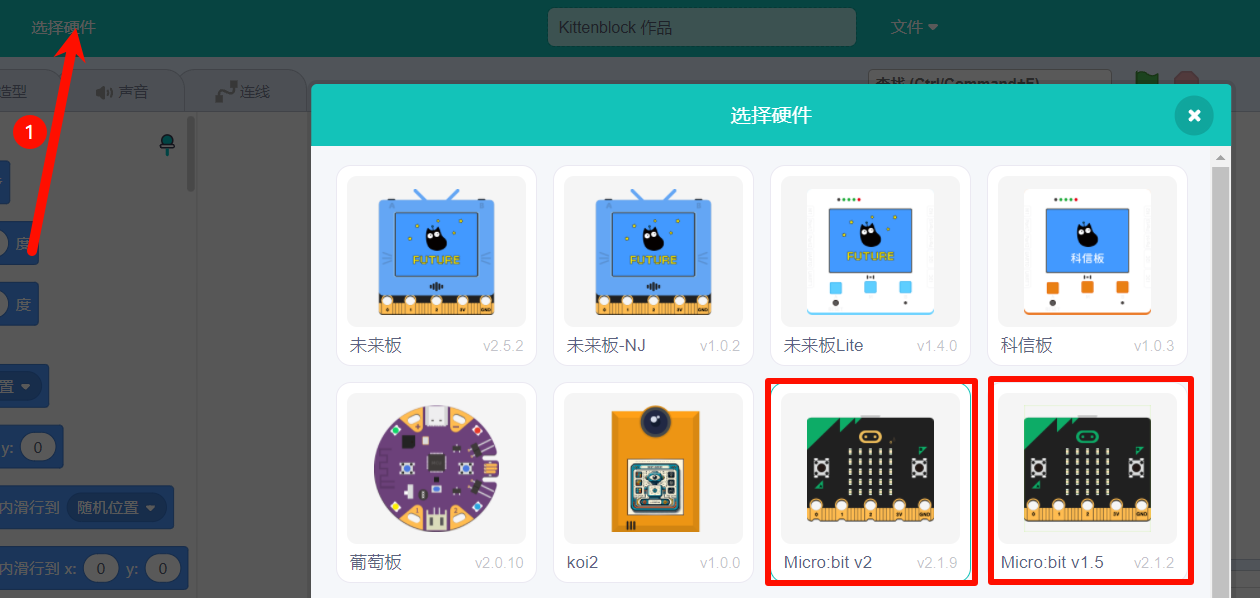Open the 文件 dropdown menu

pyautogui.click(x=914, y=27)
